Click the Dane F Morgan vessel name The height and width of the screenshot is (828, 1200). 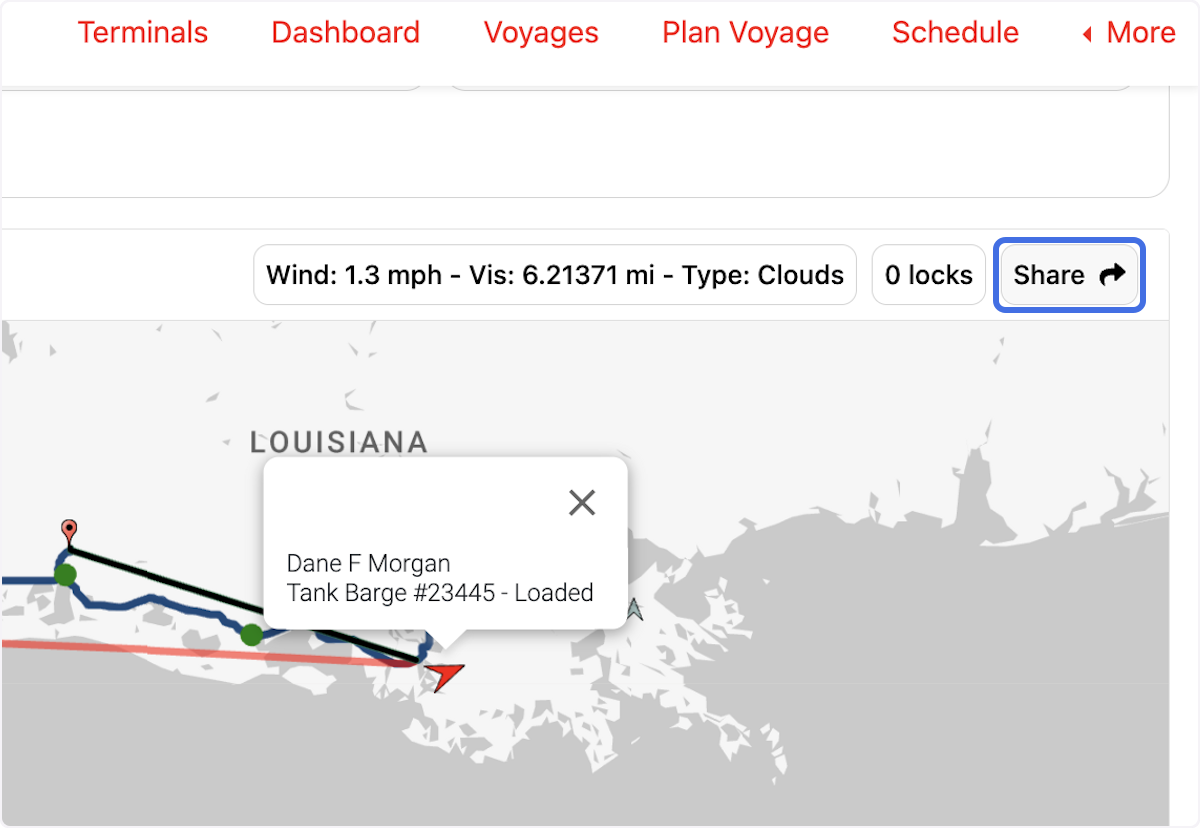coord(368,564)
